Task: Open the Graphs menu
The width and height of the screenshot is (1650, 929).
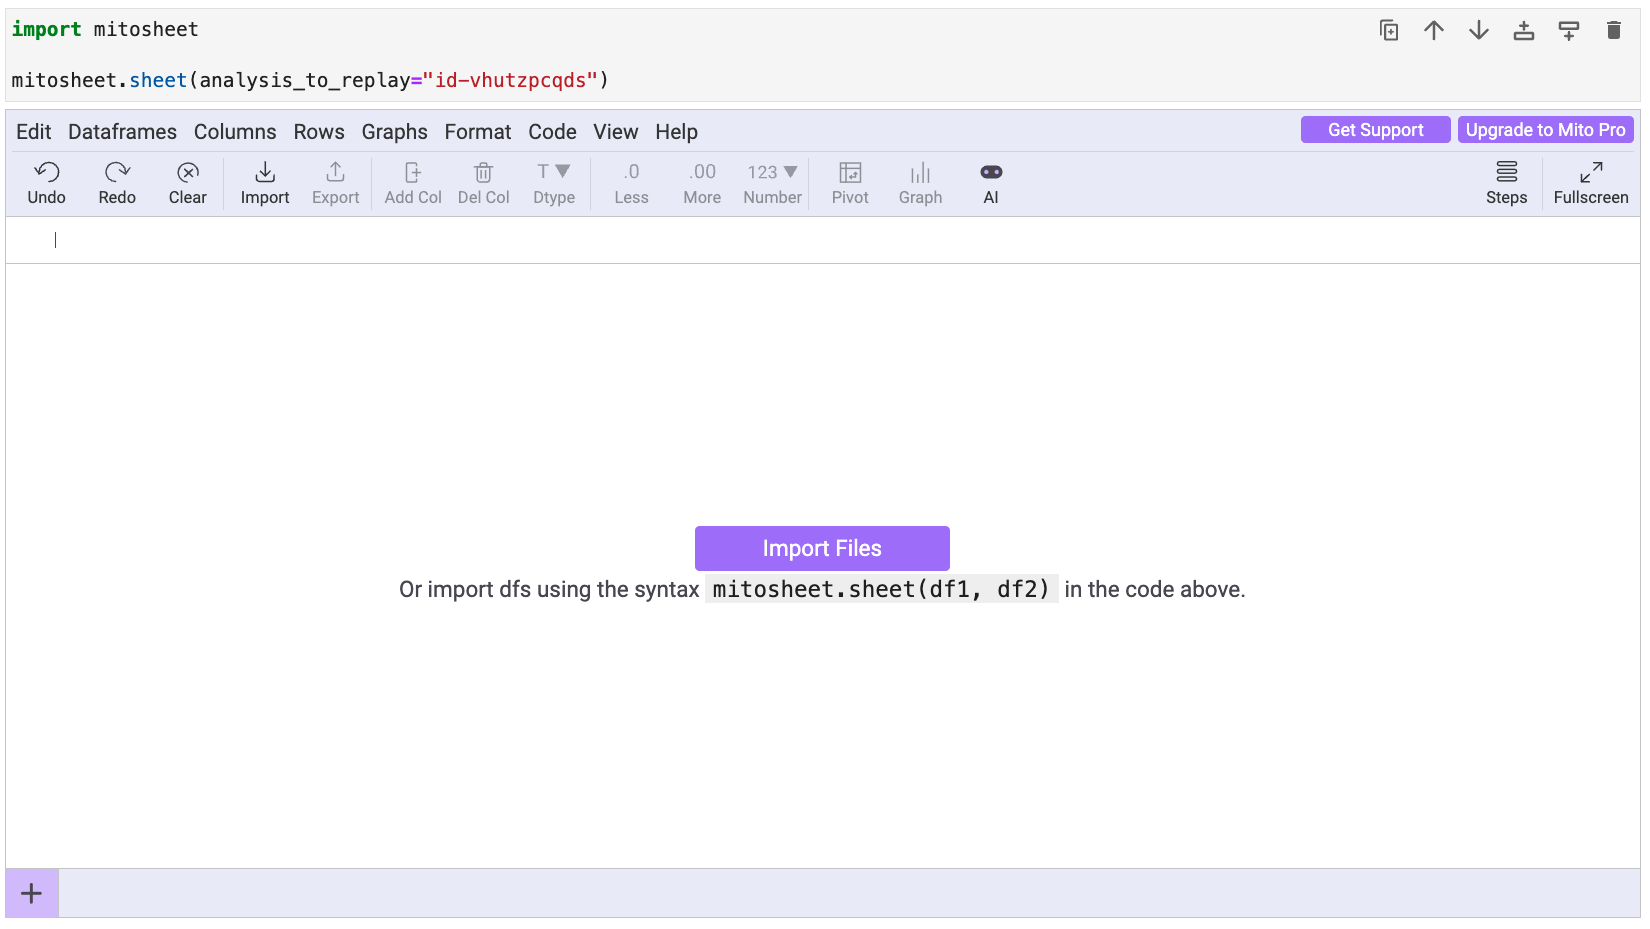Action: 394,132
